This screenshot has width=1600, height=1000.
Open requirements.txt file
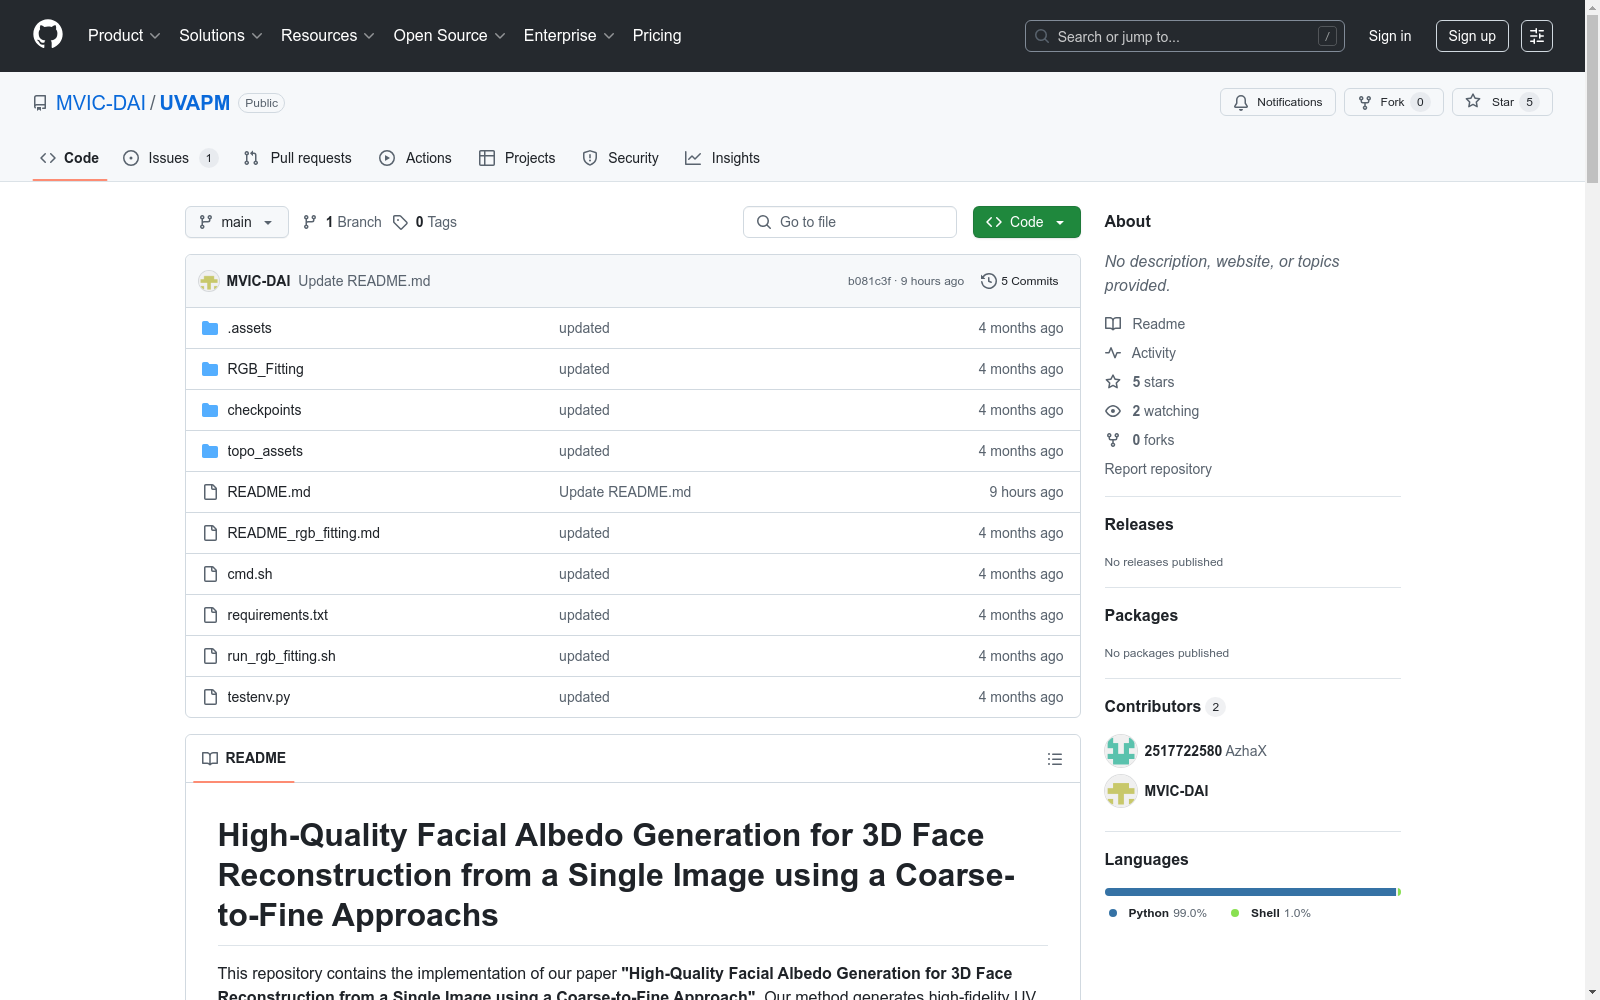tap(277, 615)
